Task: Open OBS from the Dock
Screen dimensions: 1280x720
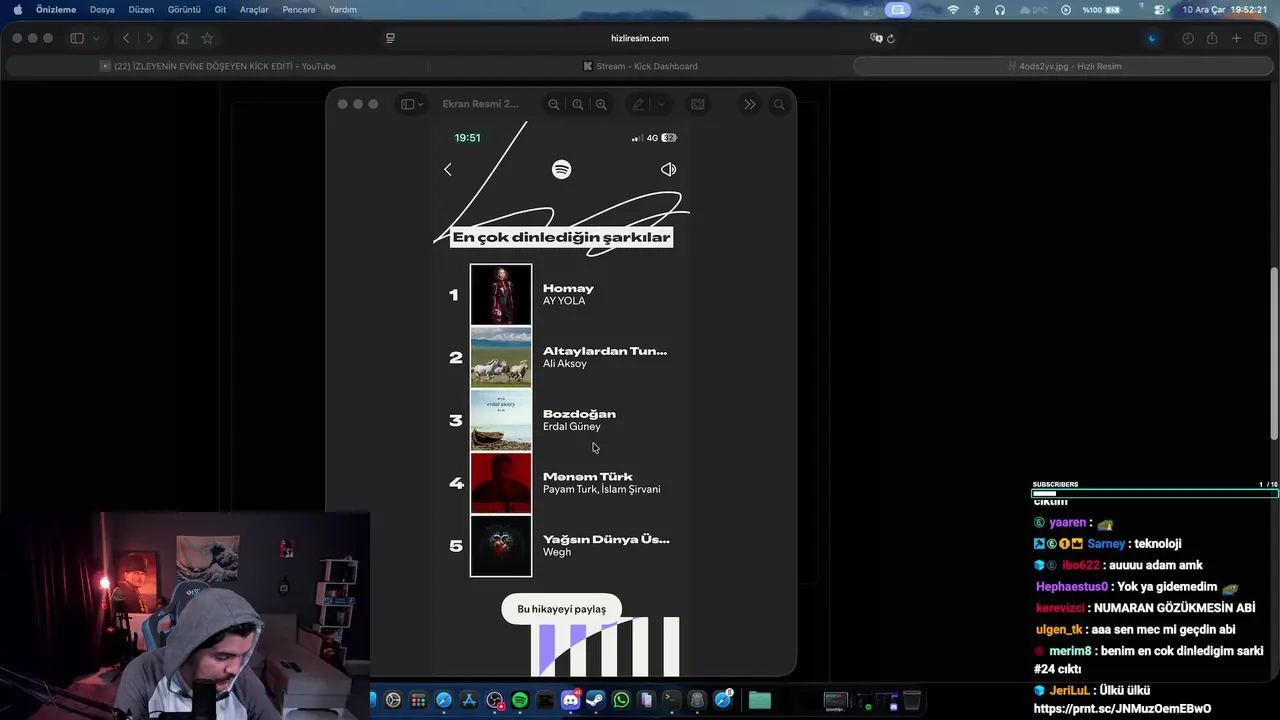Action: click(494, 701)
